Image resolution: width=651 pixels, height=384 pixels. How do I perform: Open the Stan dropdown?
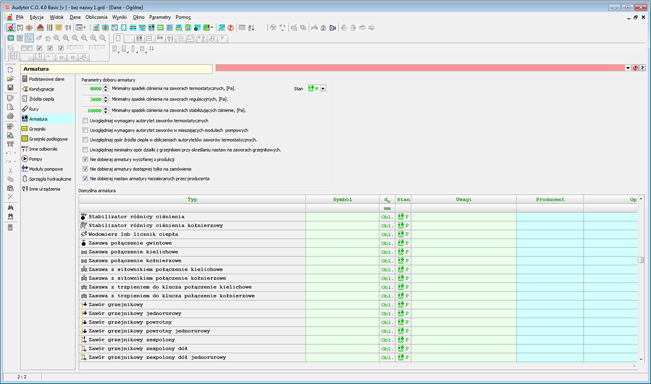click(x=323, y=88)
